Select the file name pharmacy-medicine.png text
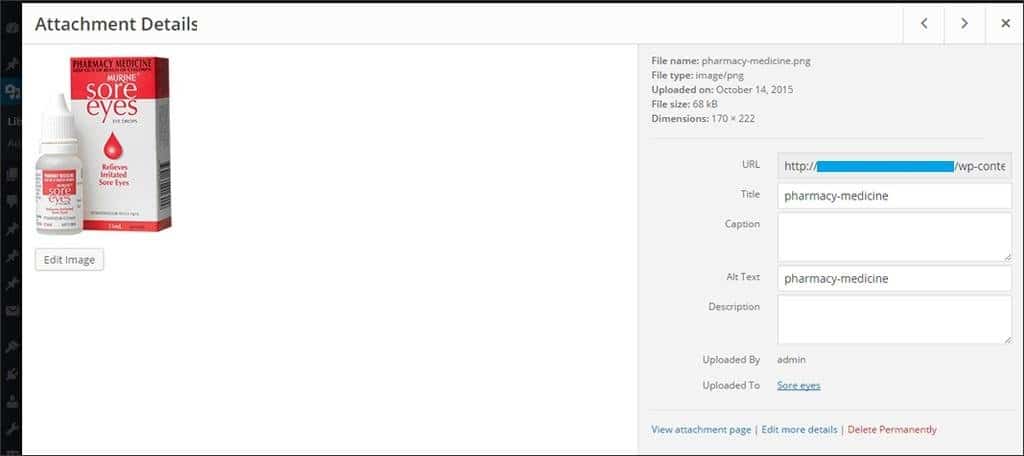 756,61
